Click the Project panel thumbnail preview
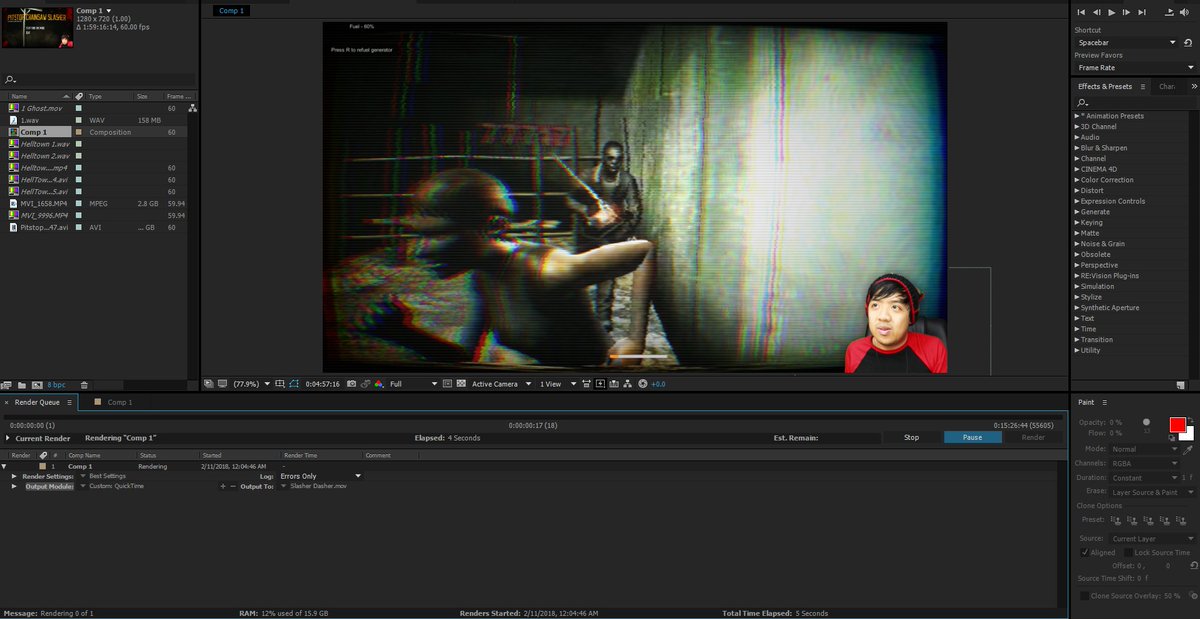1200x619 pixels. pos(37,27)
